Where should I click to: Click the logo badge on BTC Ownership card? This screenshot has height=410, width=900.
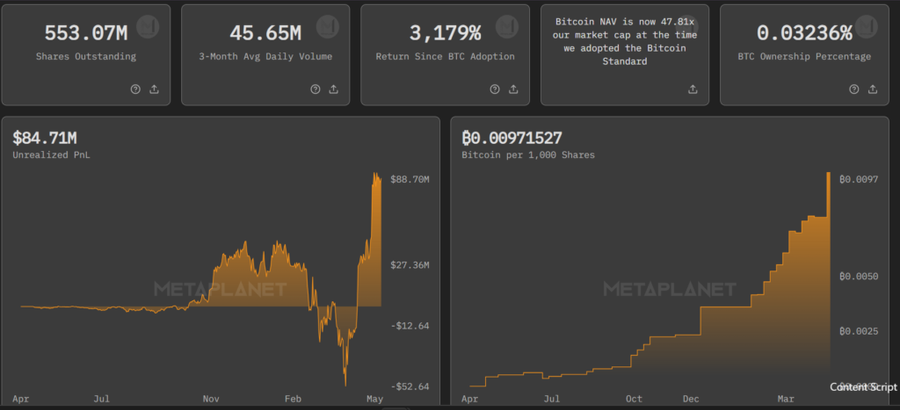point(866,25)
